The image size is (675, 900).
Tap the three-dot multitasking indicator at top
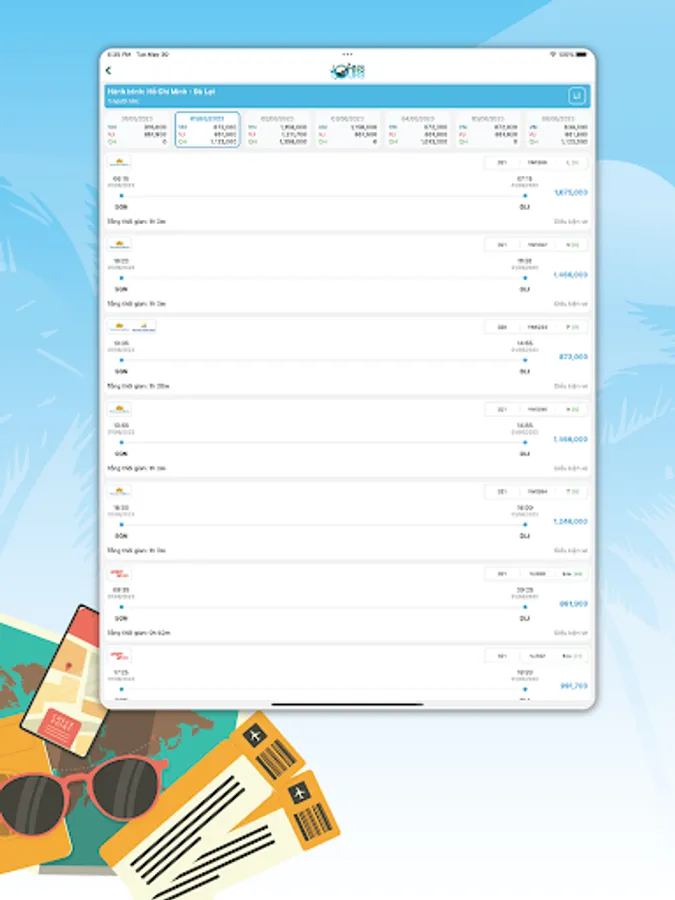[347, 55]
